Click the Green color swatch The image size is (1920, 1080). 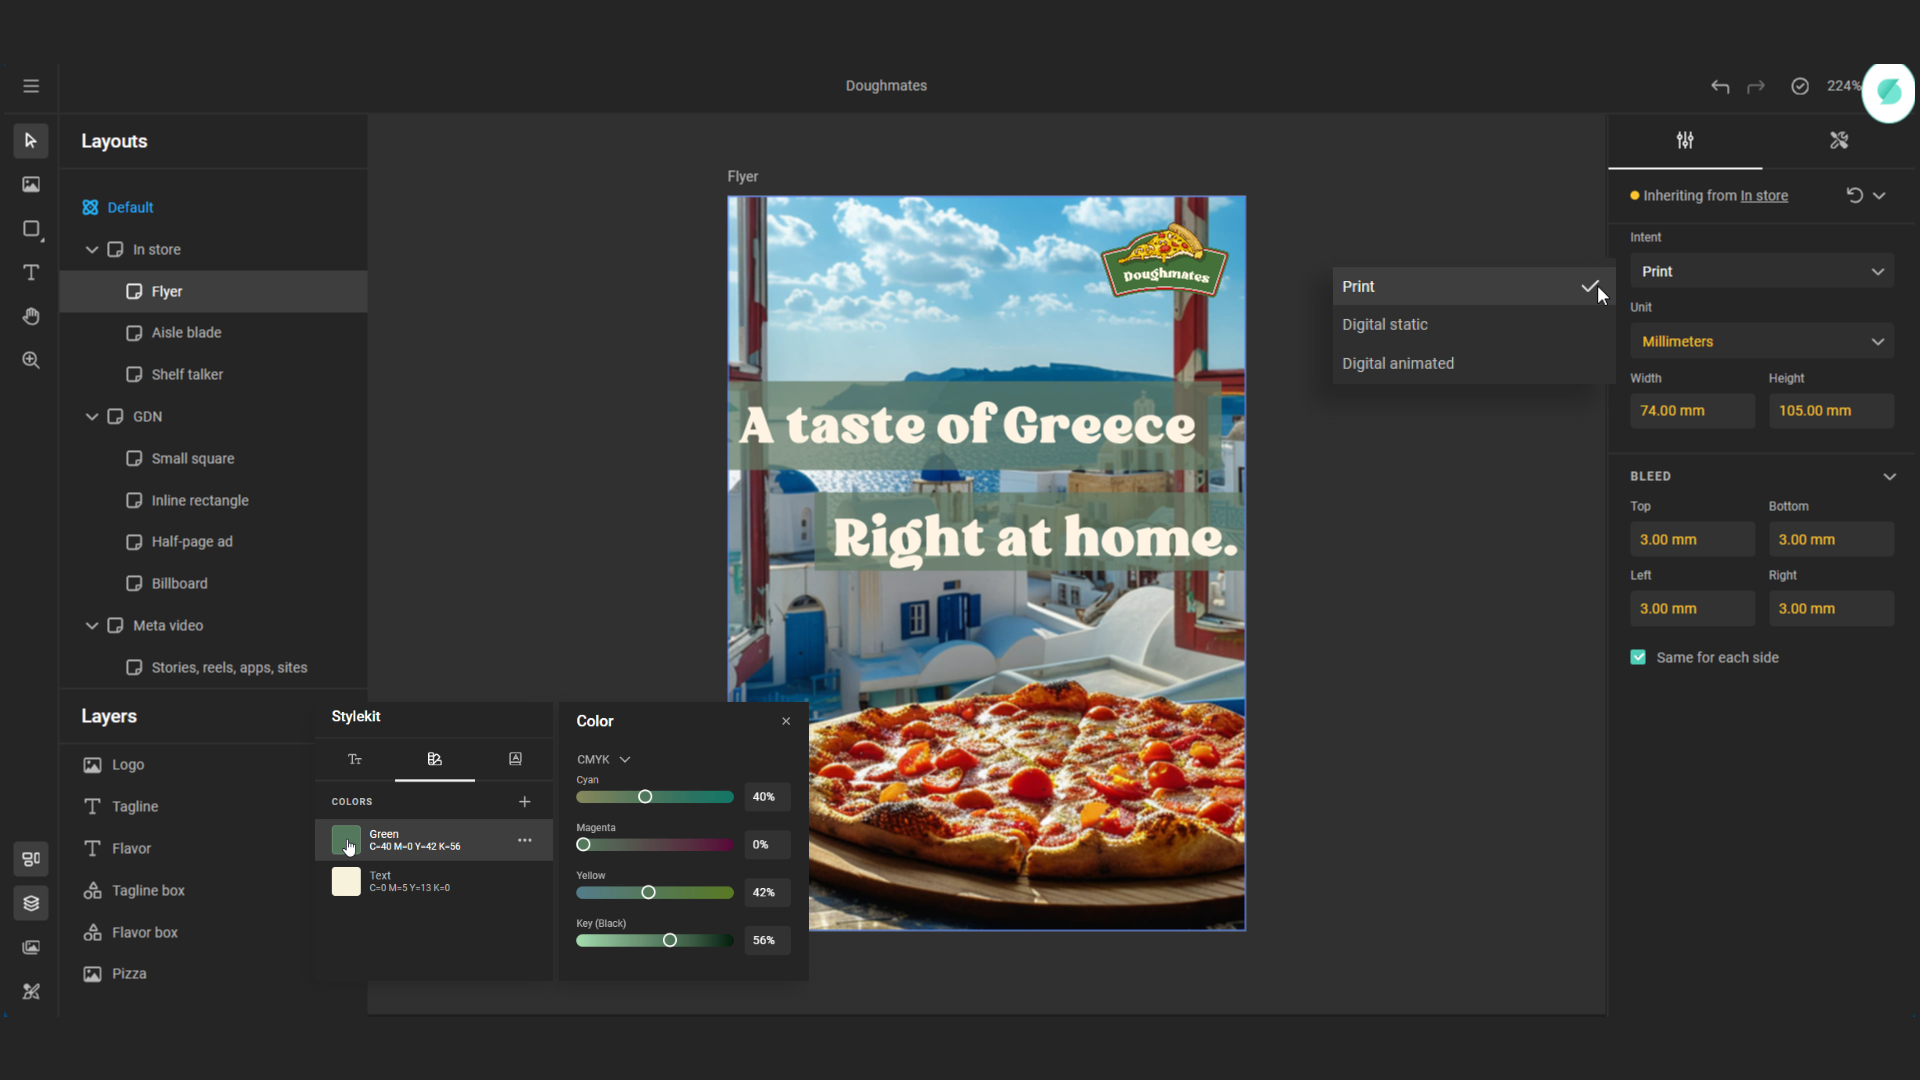tap(345, 840)
